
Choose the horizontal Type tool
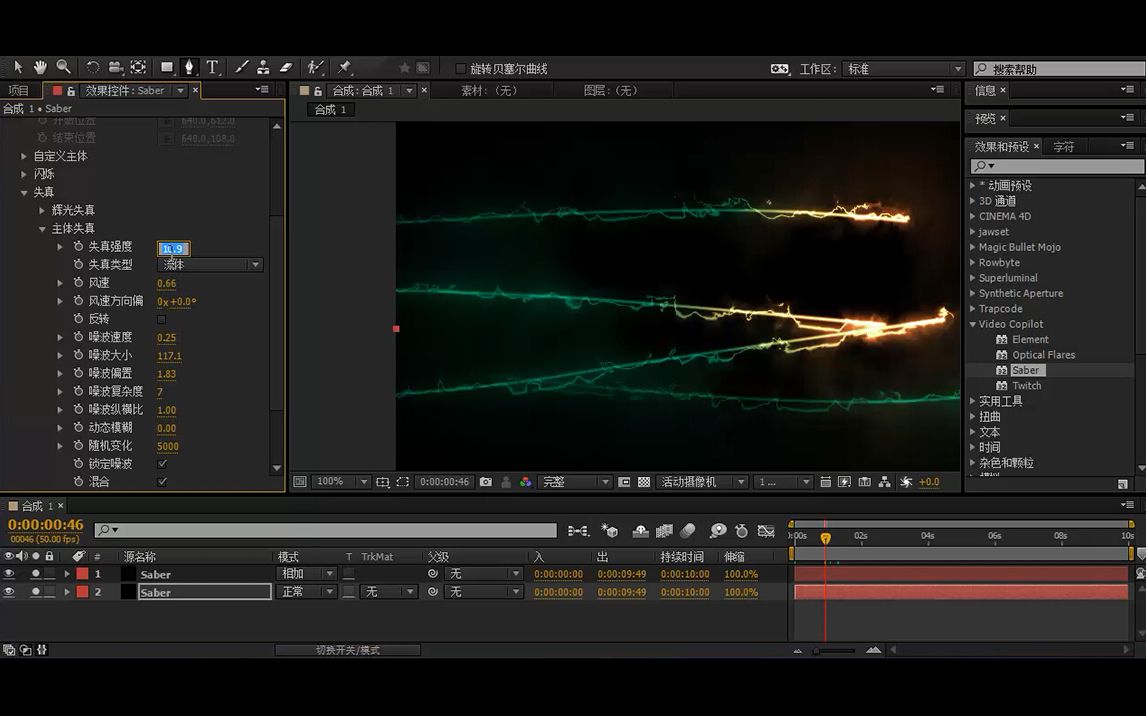coord(212,67)
